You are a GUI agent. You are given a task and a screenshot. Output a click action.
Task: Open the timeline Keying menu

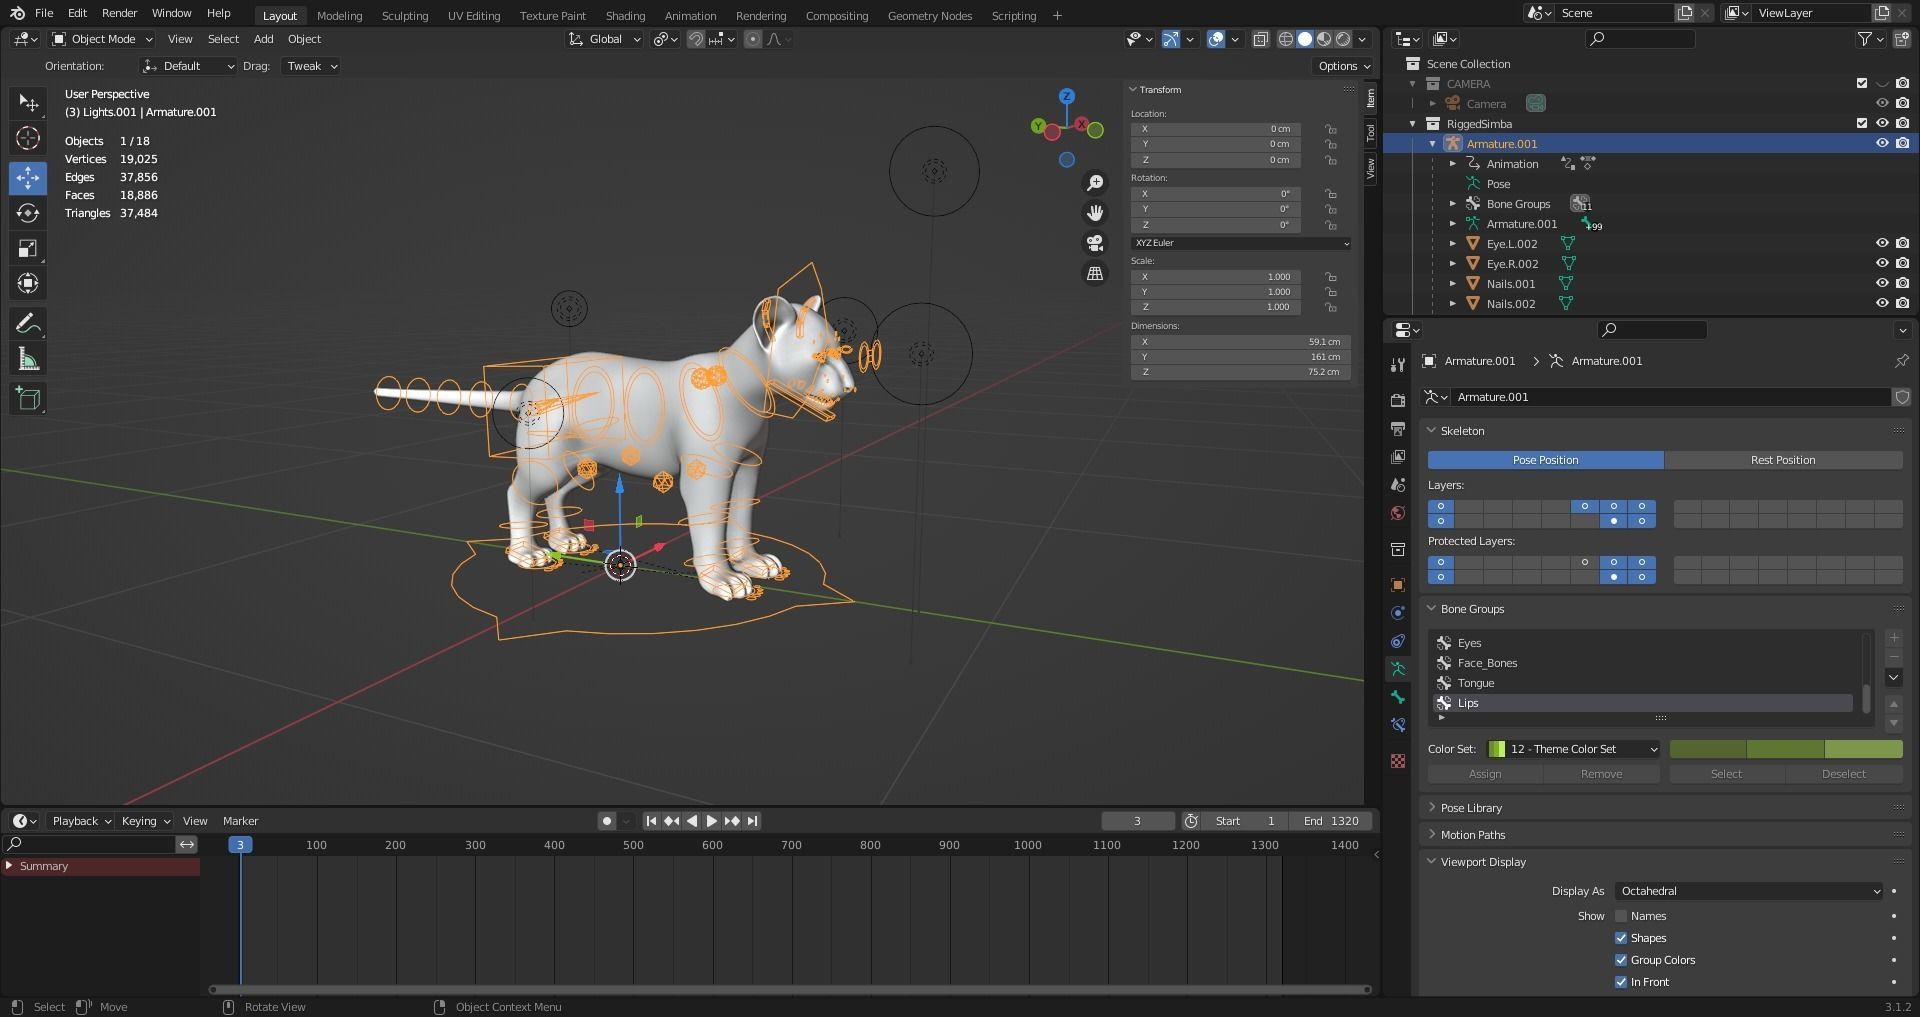(145, 821)
